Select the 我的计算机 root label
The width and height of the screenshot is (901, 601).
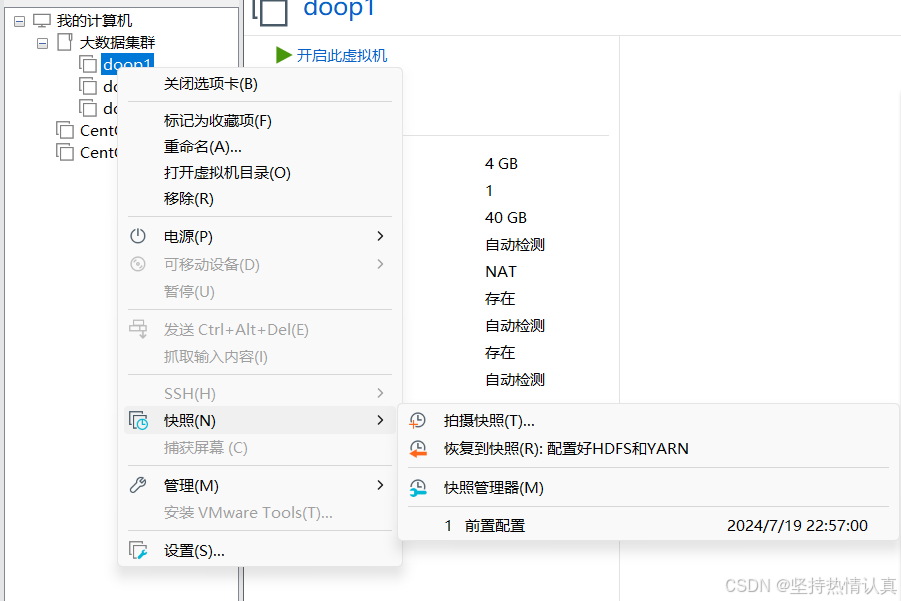coord(94,21)
